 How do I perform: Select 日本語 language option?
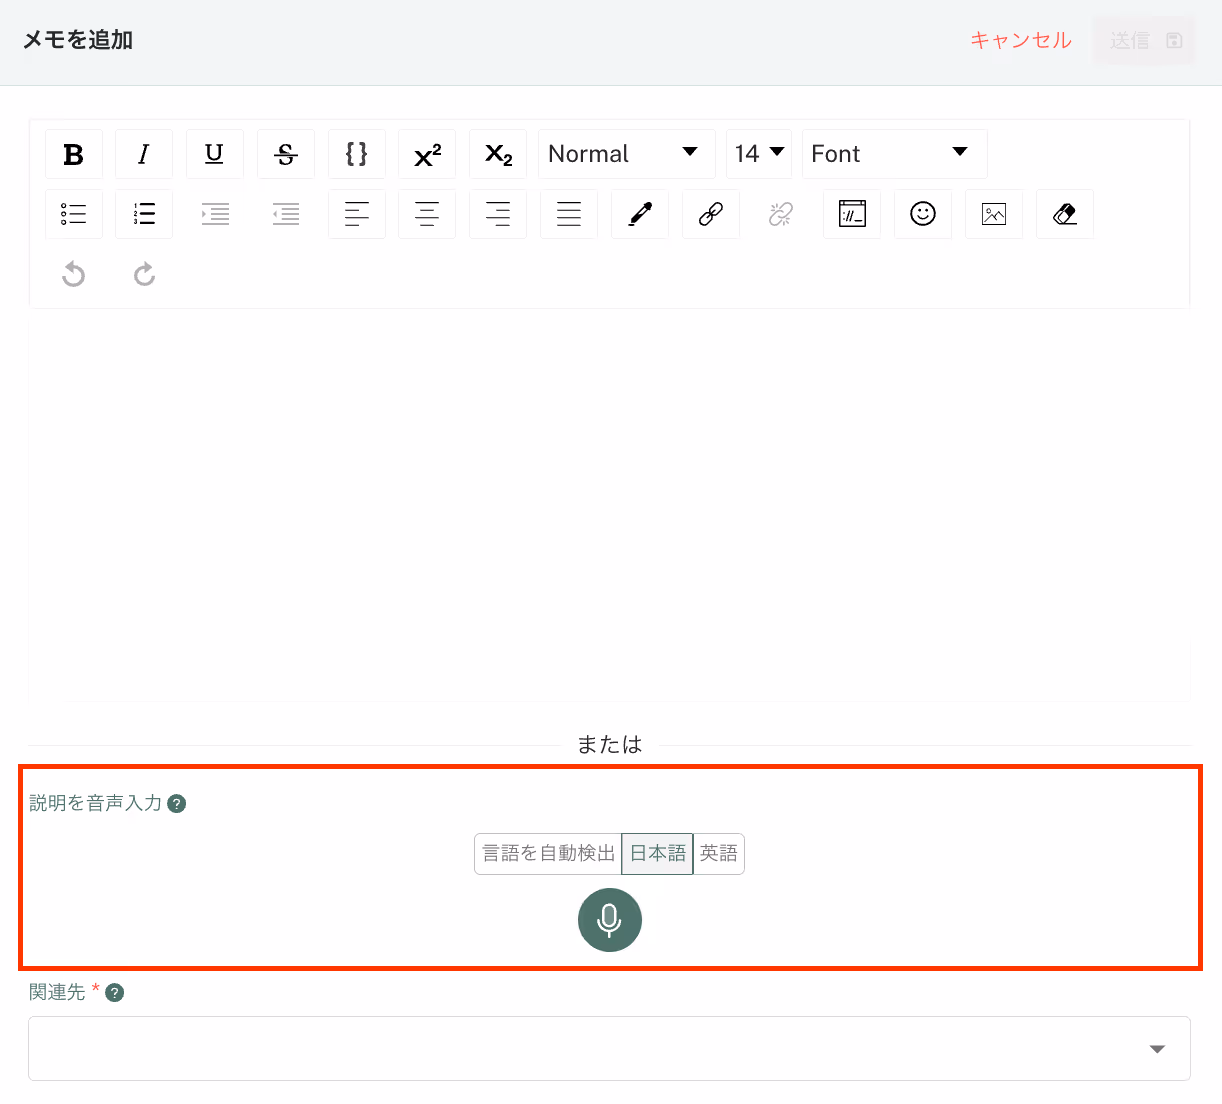(x=657, y=854)
